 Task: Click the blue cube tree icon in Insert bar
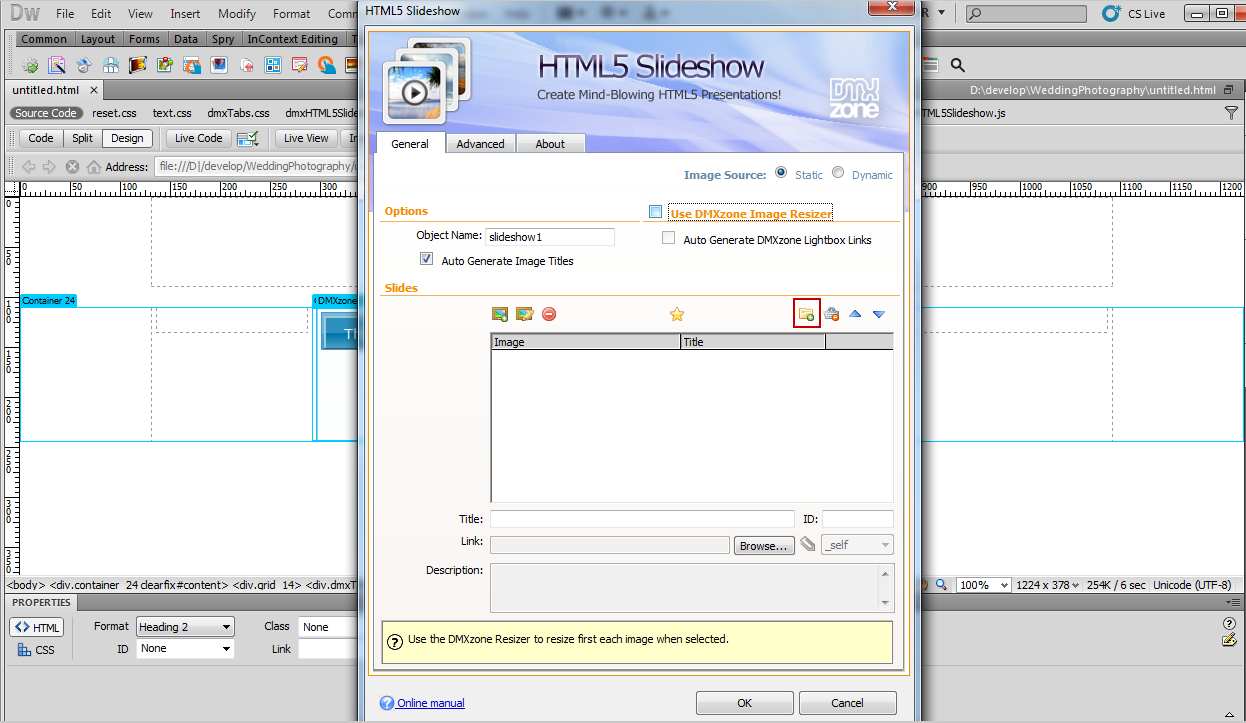tap(111, 65)
